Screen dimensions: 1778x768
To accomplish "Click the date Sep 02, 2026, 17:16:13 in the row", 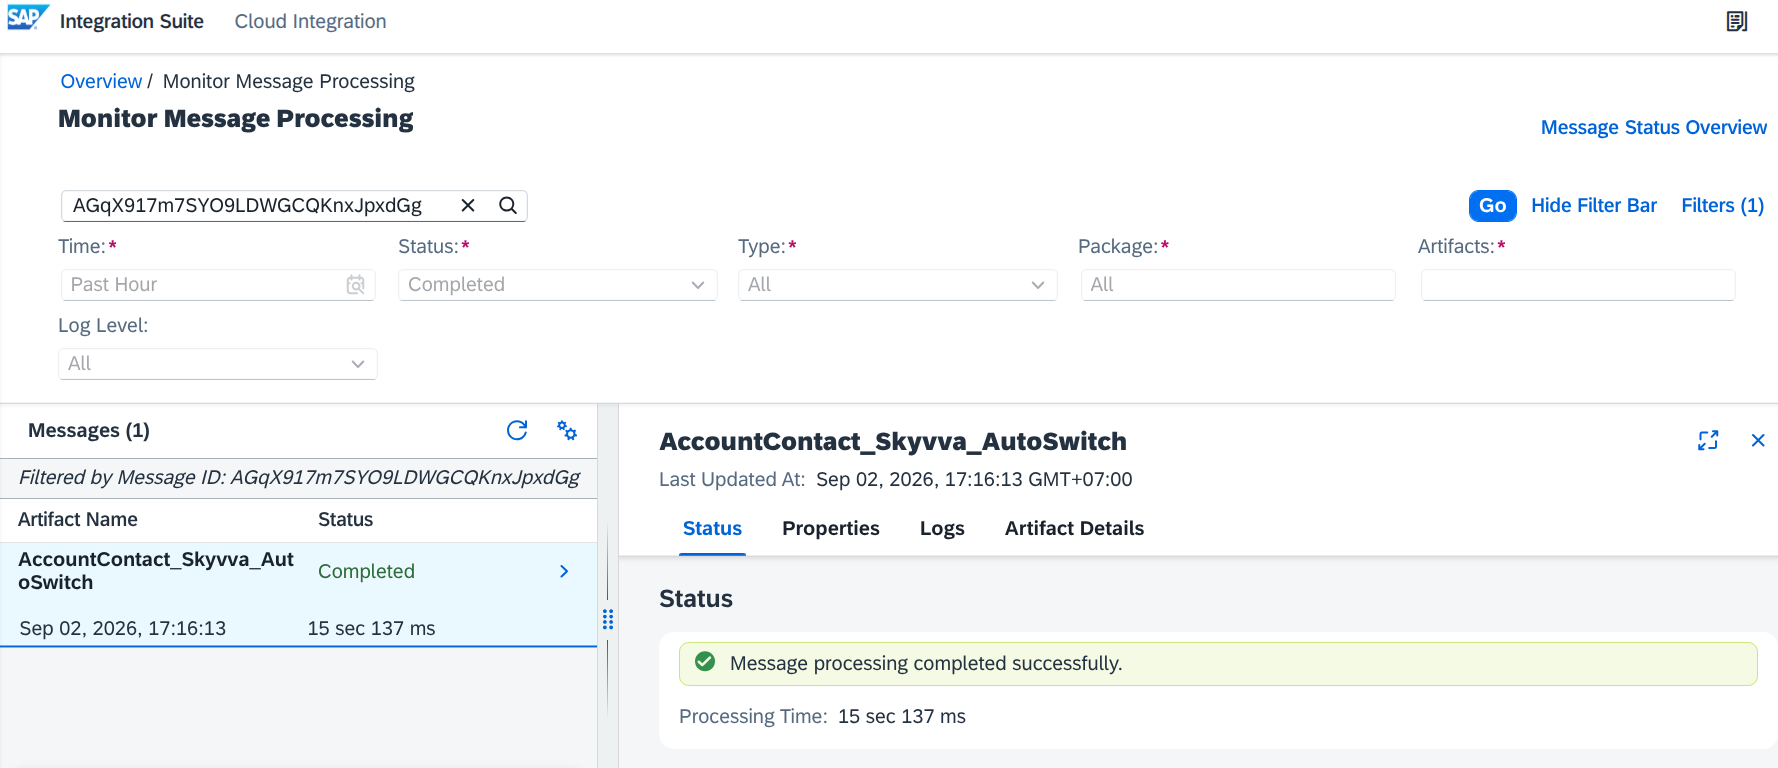I will tap(123, 628).
